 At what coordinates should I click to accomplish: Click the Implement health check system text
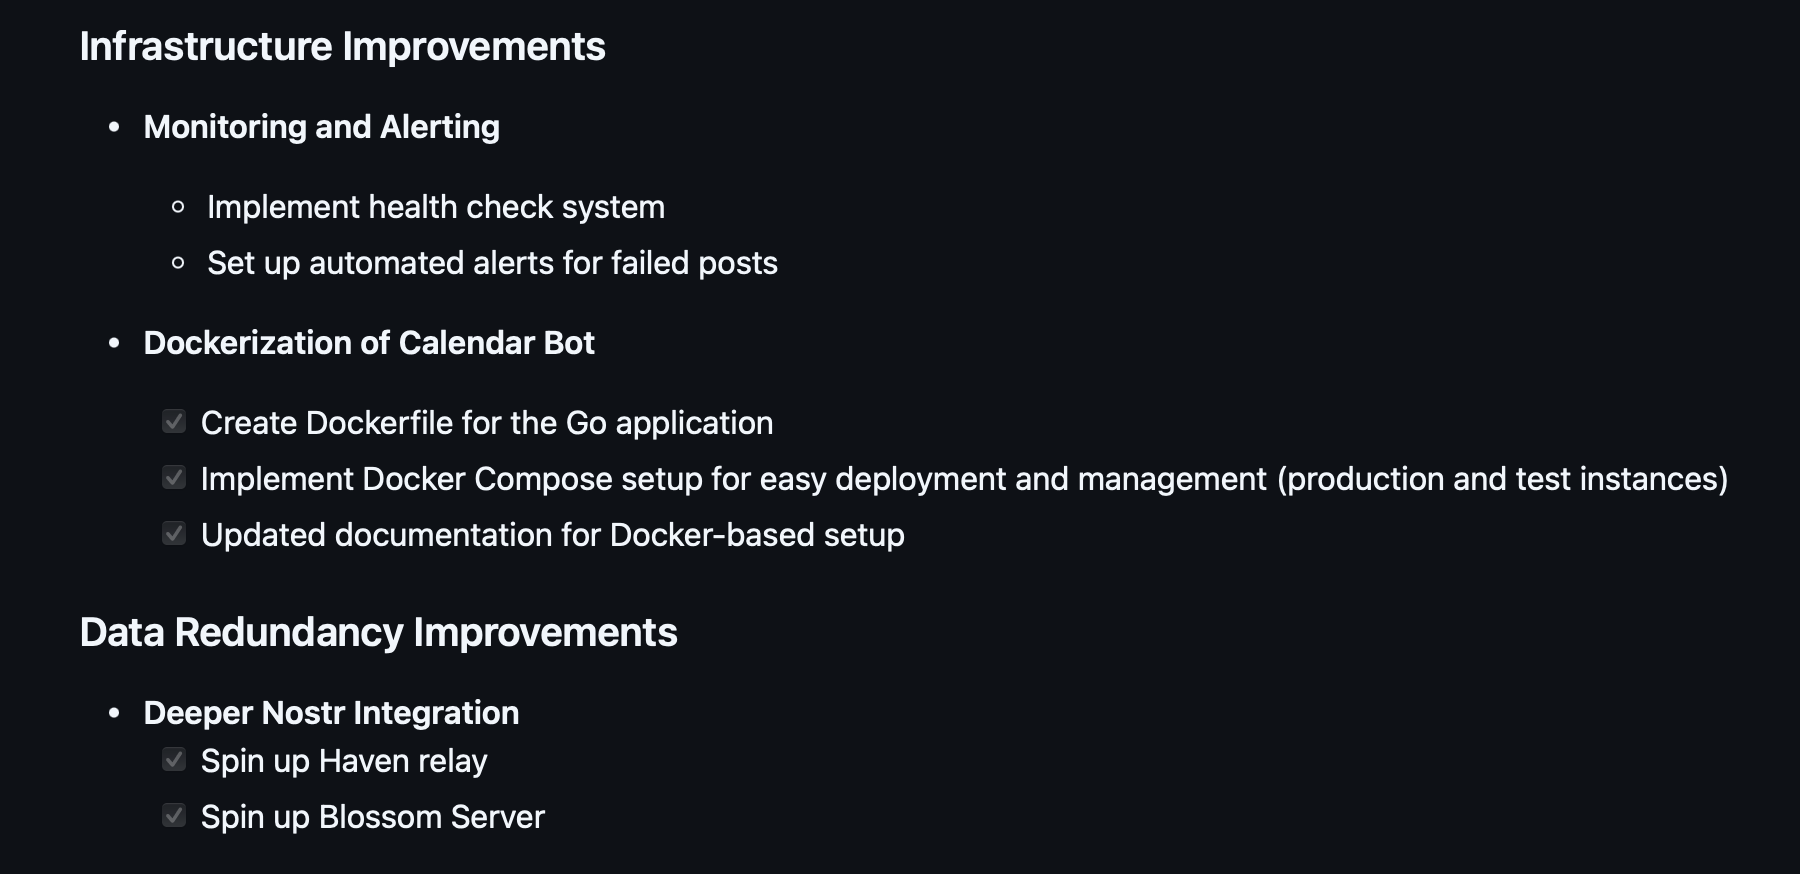[435, 207]
